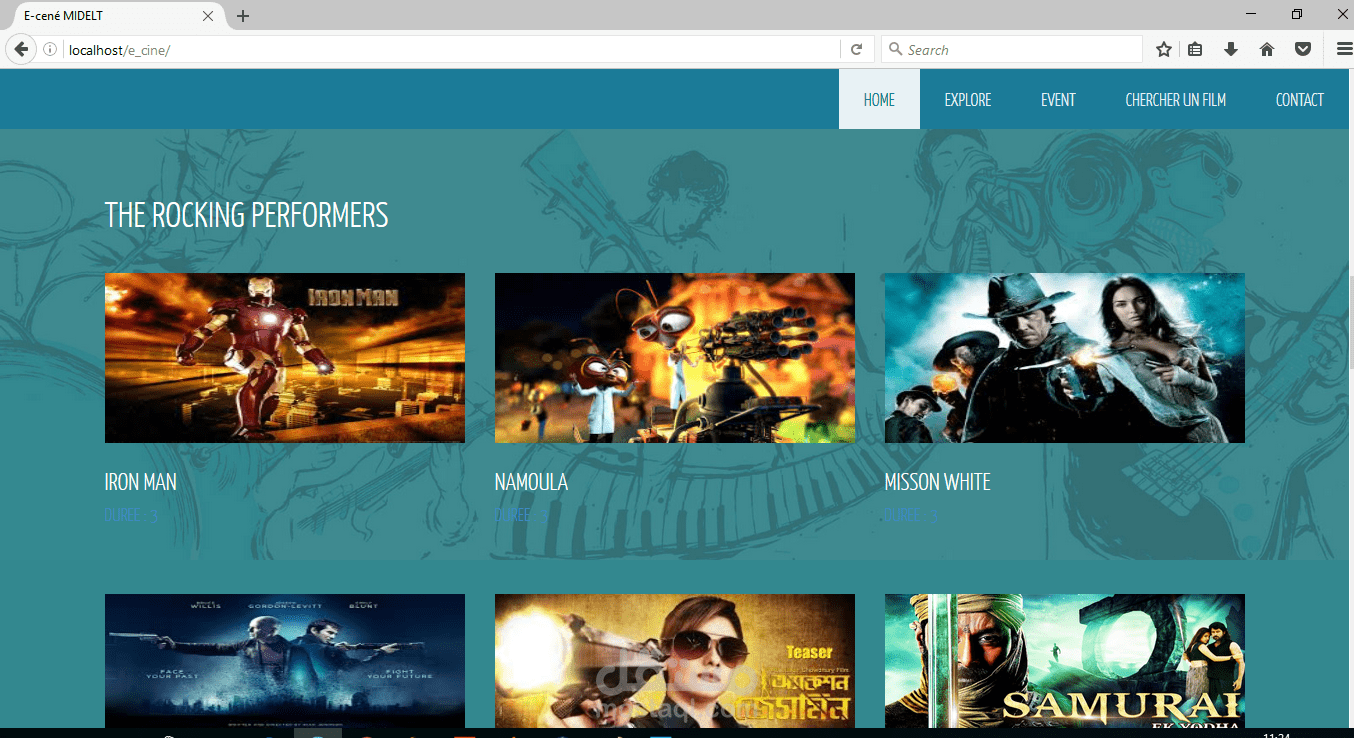This screenshot has width=1354, height=738.
Task: Open the Namoula ant movie poster
Action: [x=675, y=358]
